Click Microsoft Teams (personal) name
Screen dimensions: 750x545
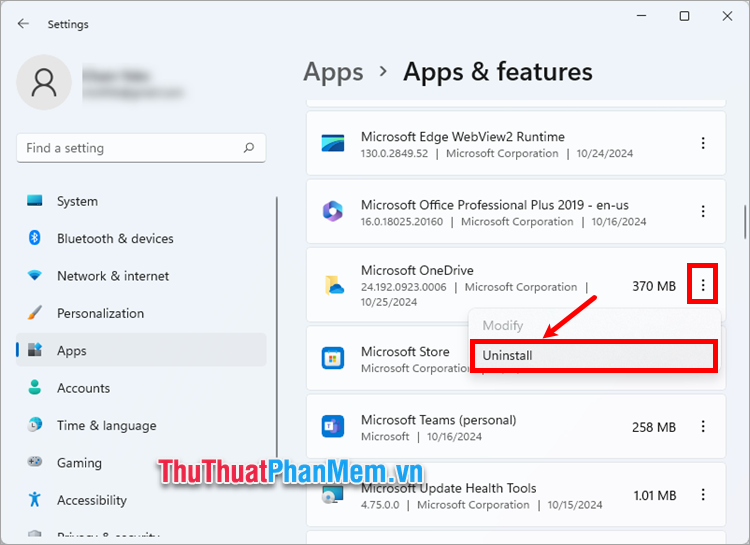point(439,420)
